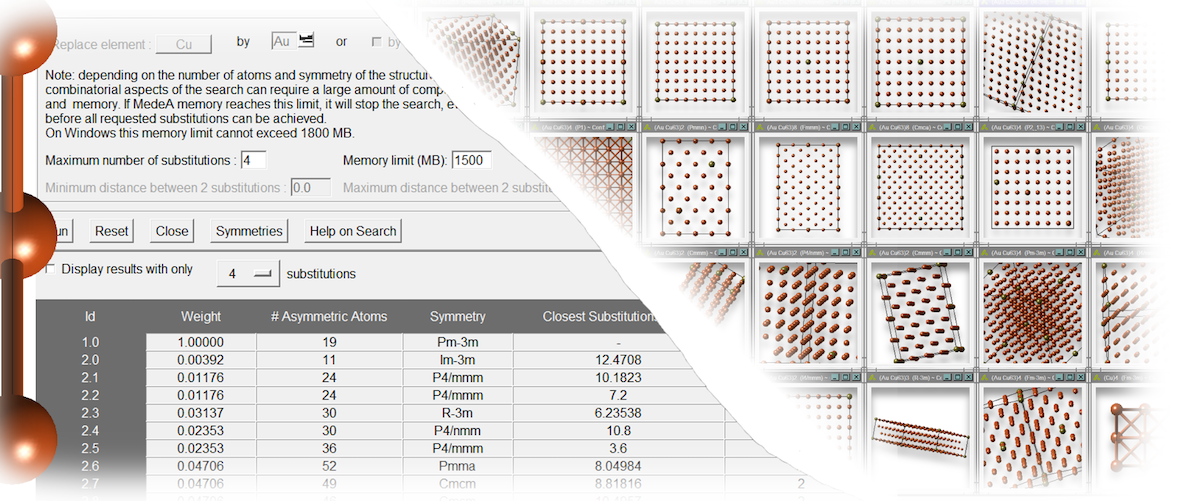Viewport: 1200px width, 501px height.
Task: Click symmetry cell Pmma
Action: click(x=458, y=465)
